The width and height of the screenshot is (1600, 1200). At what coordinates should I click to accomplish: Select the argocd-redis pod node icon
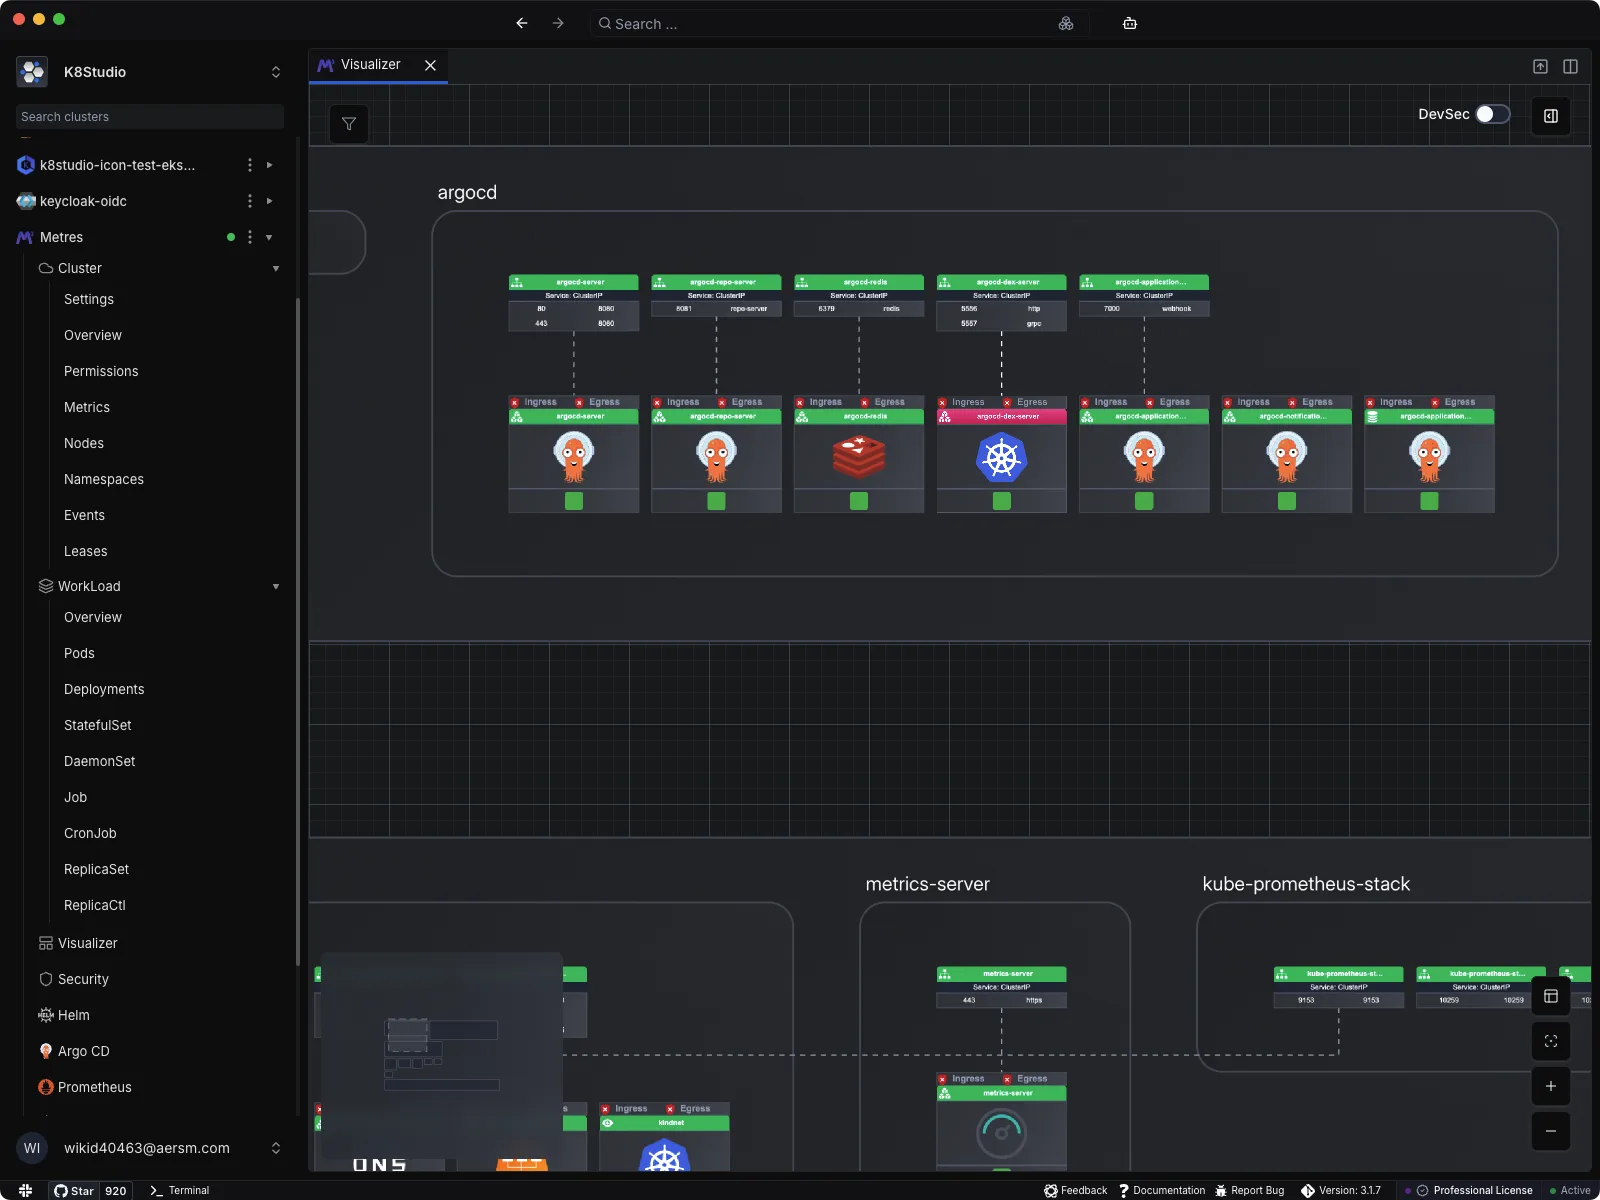[x=859, y=457]
